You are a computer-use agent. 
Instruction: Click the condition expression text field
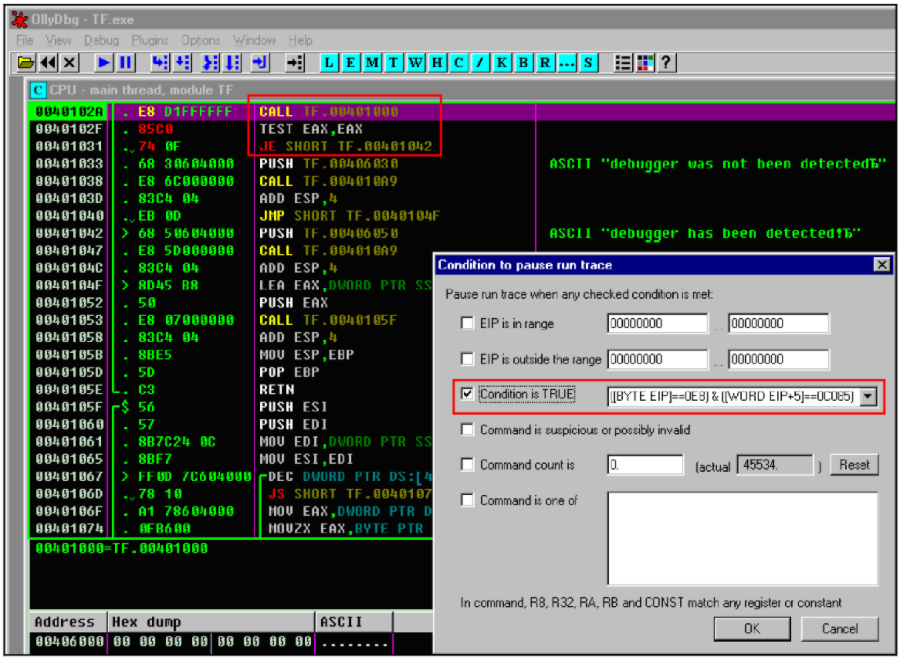pos(733,396)
